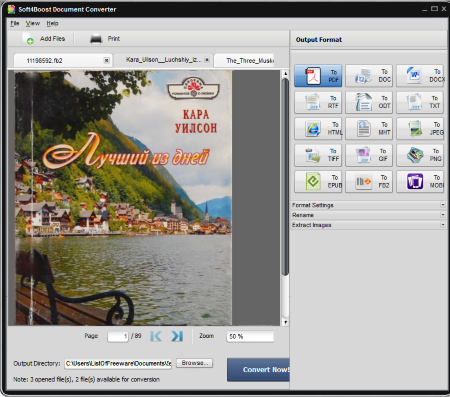
Task: Select the To PNG output format
Action: (420, 155)
